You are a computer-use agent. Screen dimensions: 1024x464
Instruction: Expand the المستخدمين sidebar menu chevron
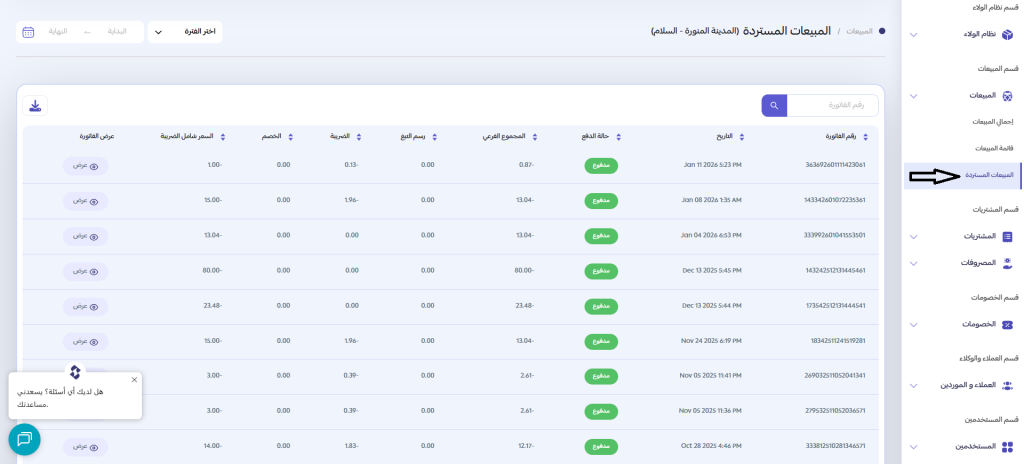(x=913, y=446)
